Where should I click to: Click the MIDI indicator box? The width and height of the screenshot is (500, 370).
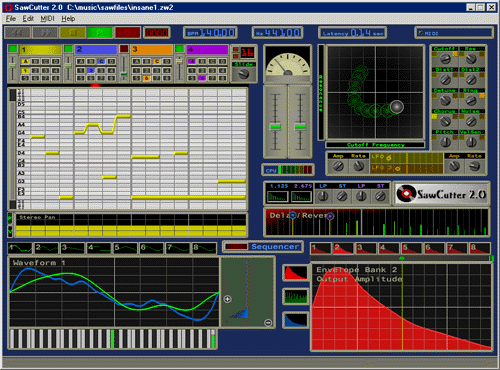pyautogui.click(x=454, y=33)
